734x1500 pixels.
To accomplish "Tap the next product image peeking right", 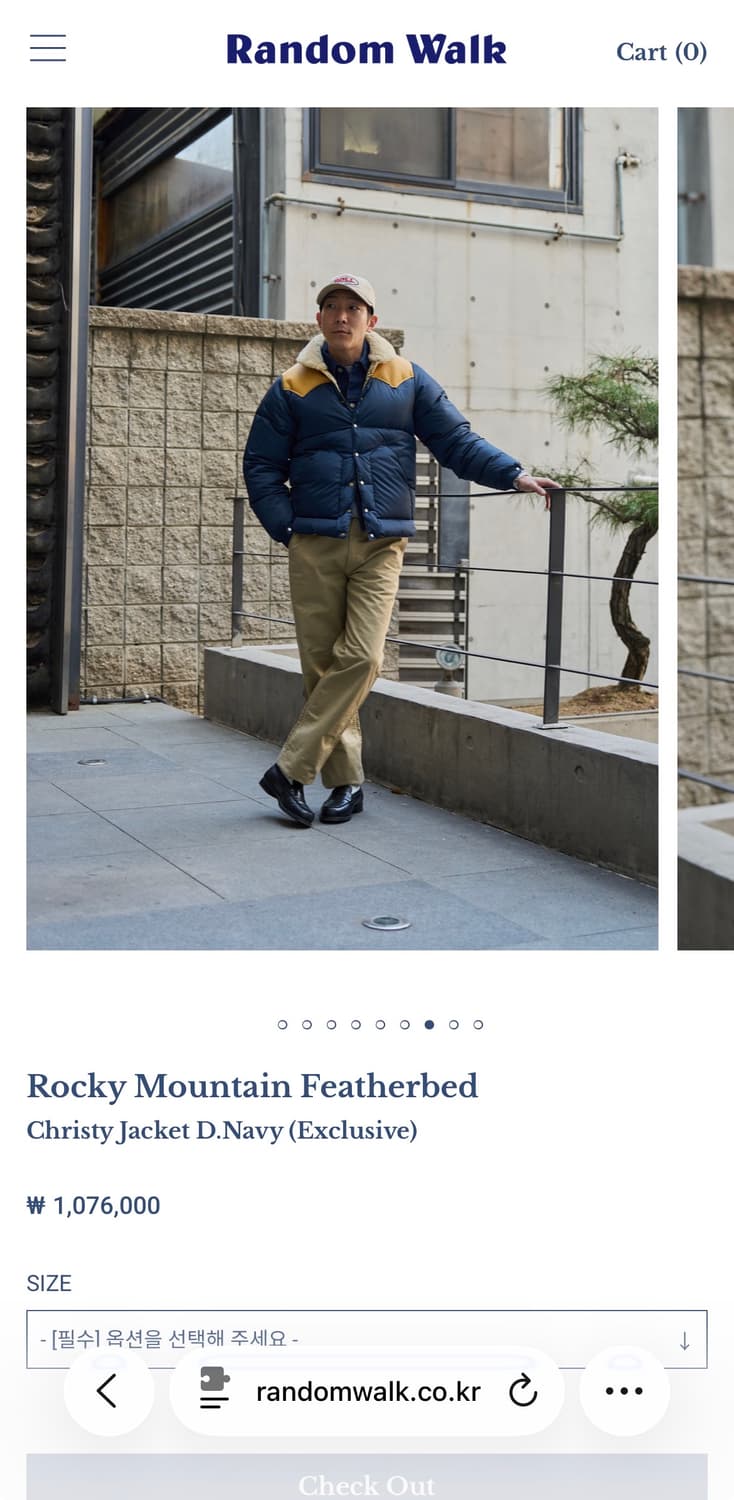I will [705, 528].
